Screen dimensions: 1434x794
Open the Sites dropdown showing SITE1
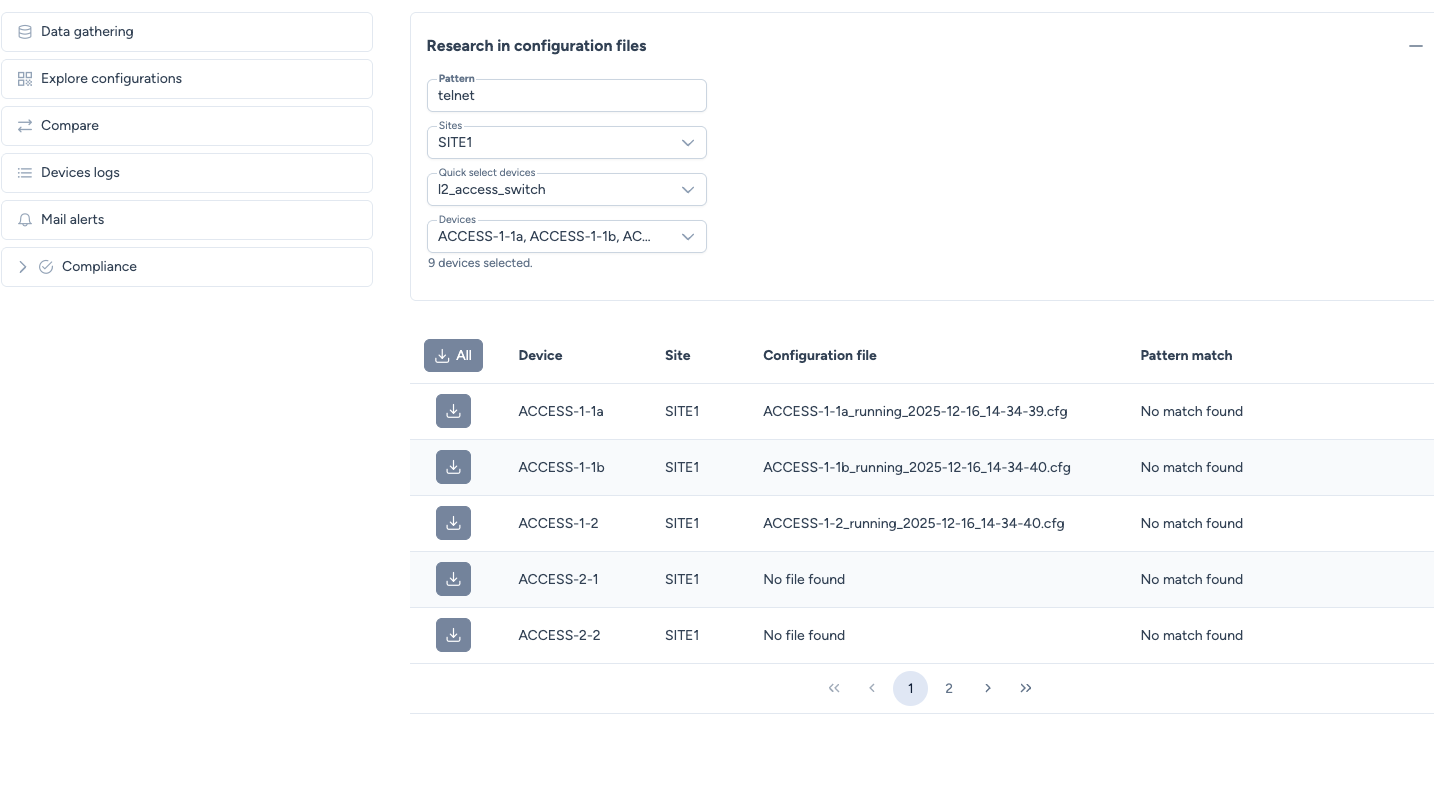566,143
